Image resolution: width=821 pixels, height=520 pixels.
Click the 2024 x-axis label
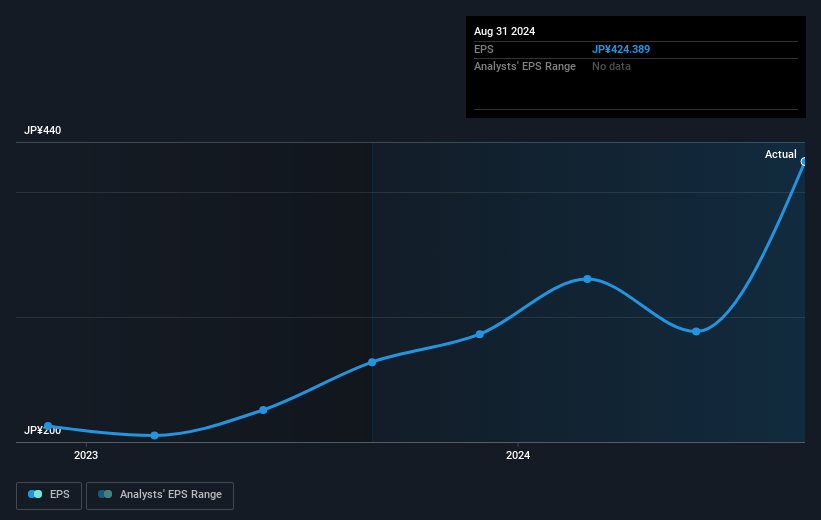tap(518, 456)
